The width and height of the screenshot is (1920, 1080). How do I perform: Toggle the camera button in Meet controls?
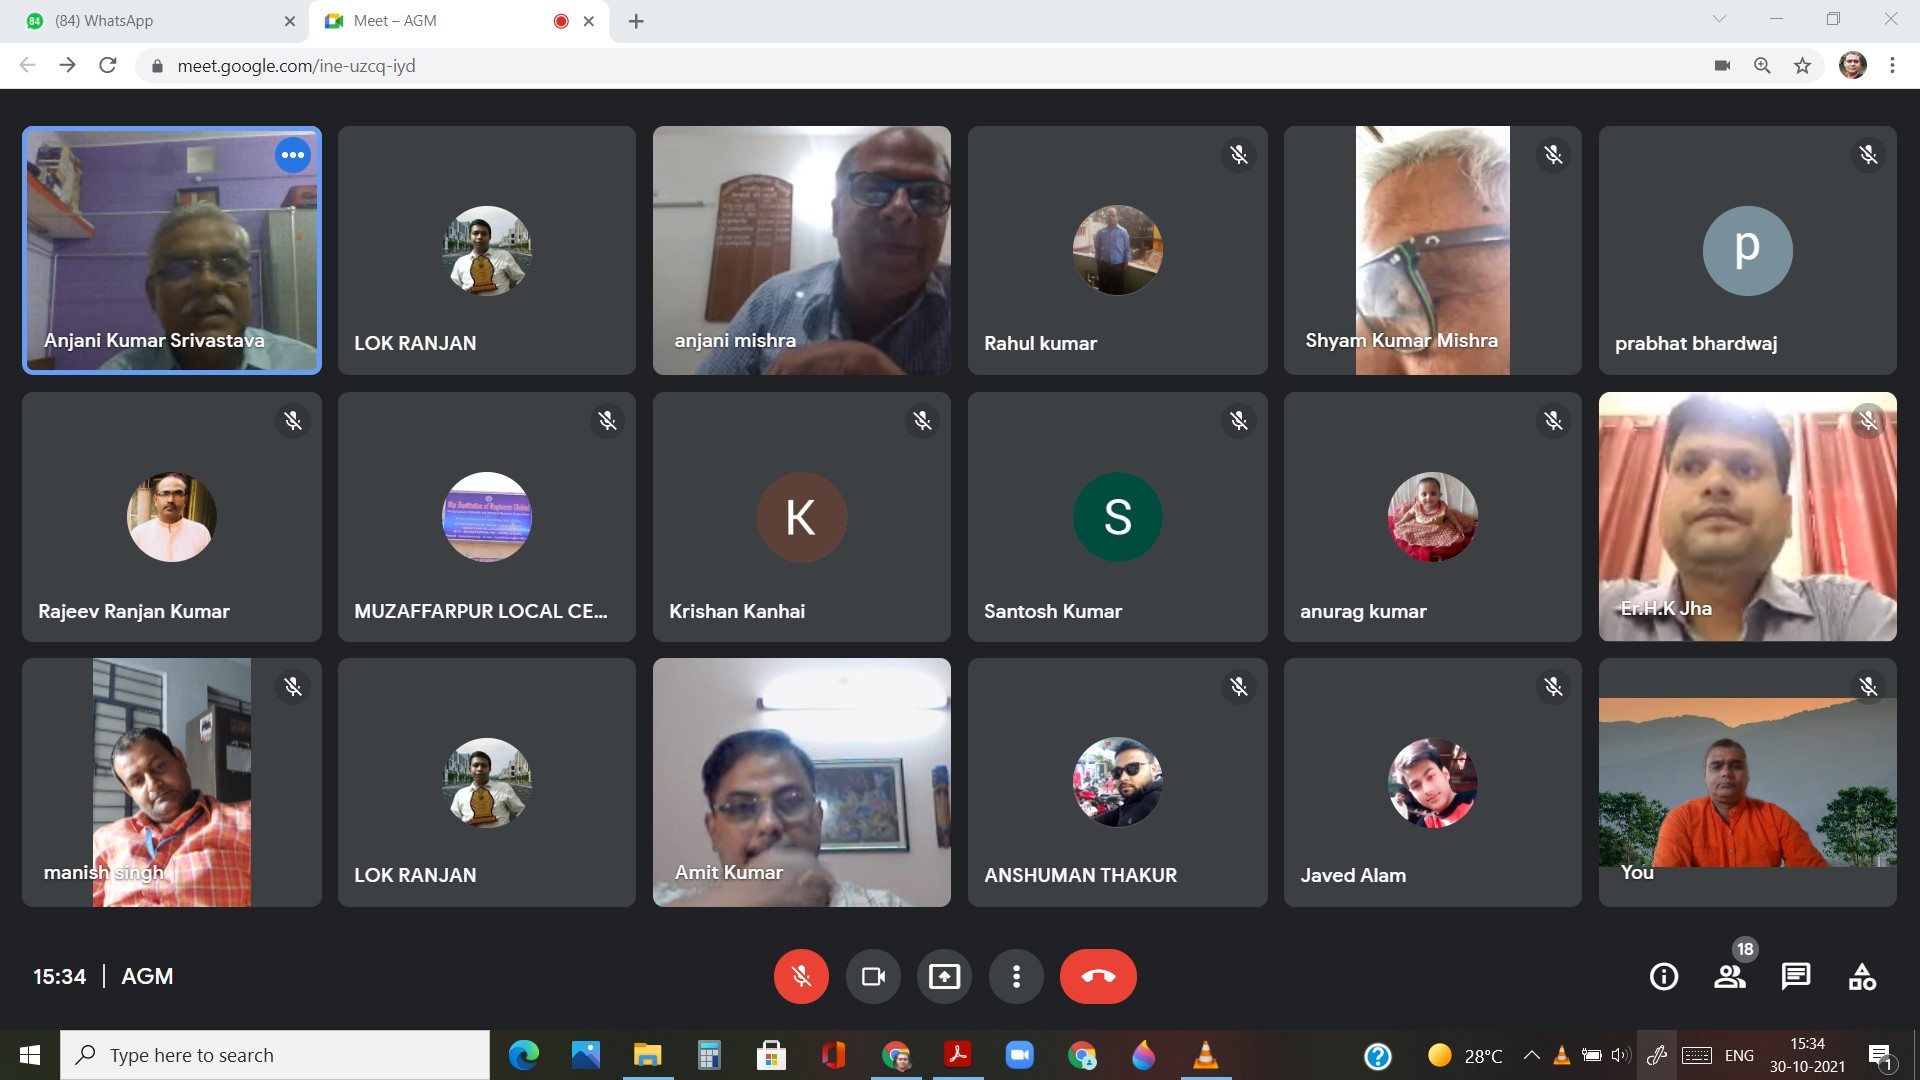point(873,976)
